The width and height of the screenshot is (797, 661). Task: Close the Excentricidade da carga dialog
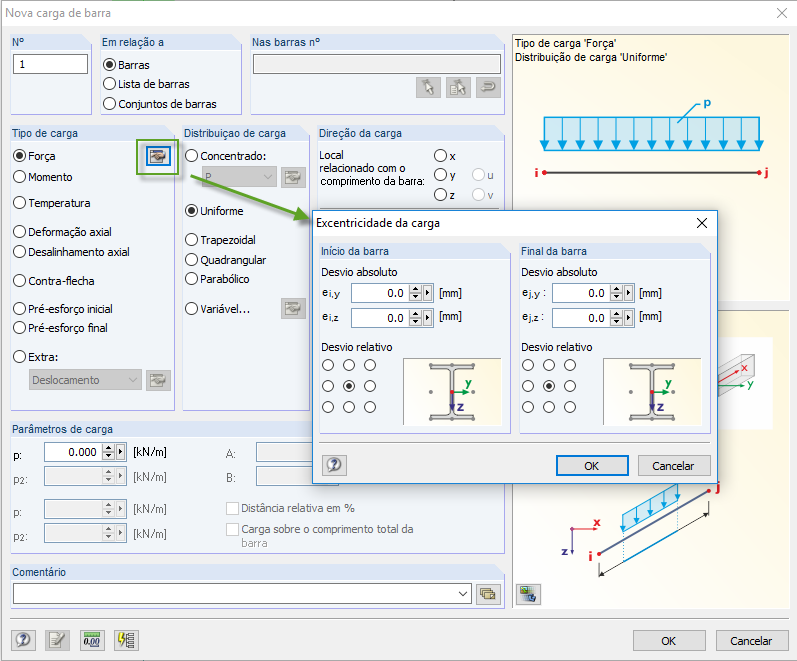tap(702, 223)
